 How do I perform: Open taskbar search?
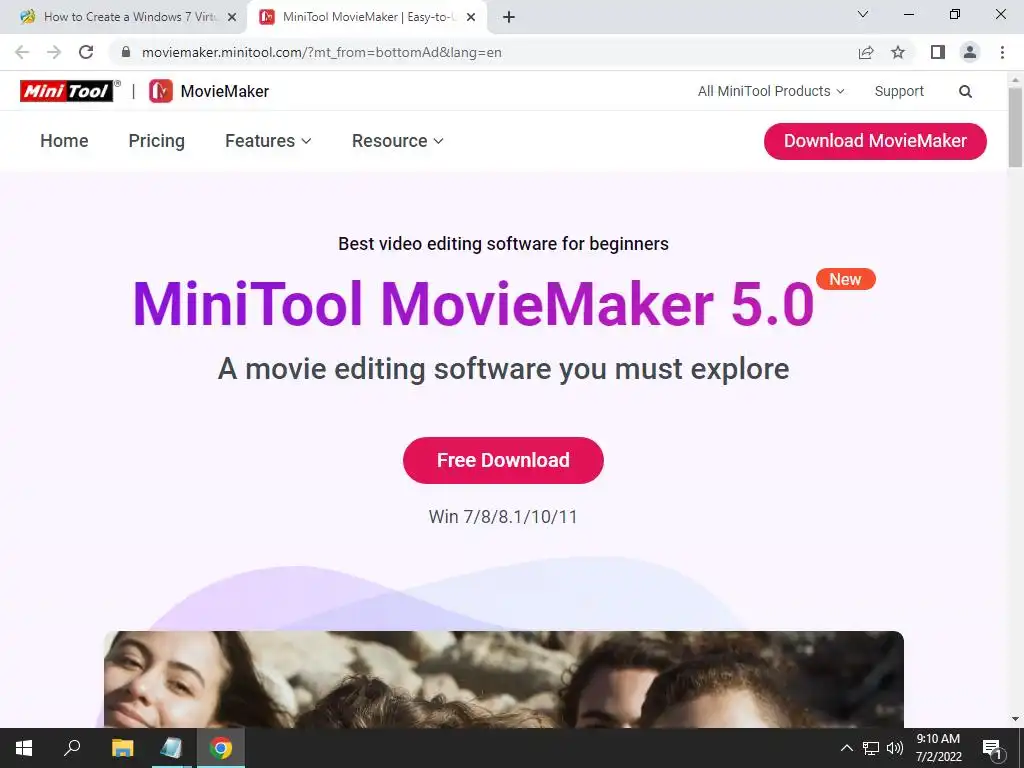(72, 748)
